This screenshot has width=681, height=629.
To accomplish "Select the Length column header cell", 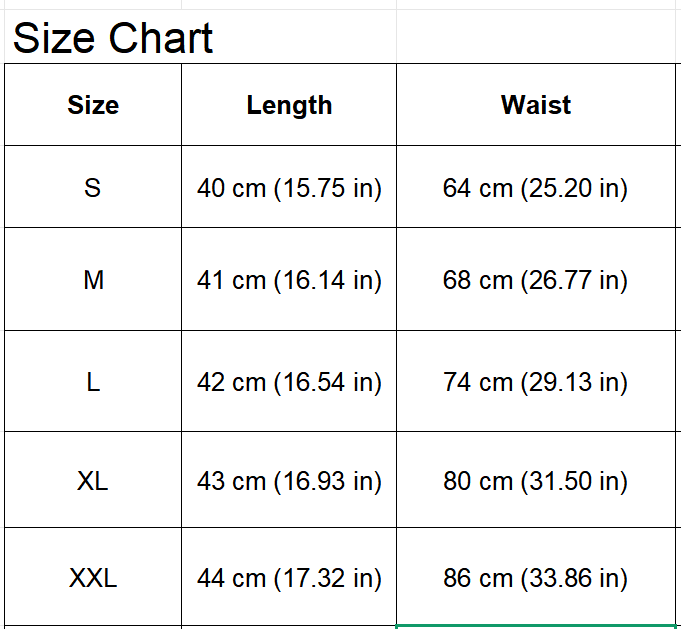I will point(289,105).
